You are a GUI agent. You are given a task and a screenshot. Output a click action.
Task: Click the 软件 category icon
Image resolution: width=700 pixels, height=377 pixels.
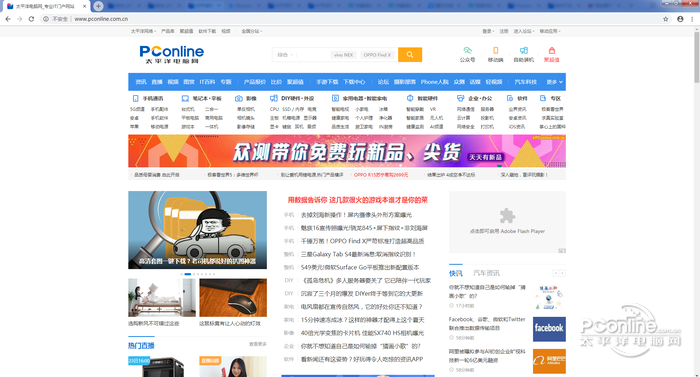pos(510,98)
